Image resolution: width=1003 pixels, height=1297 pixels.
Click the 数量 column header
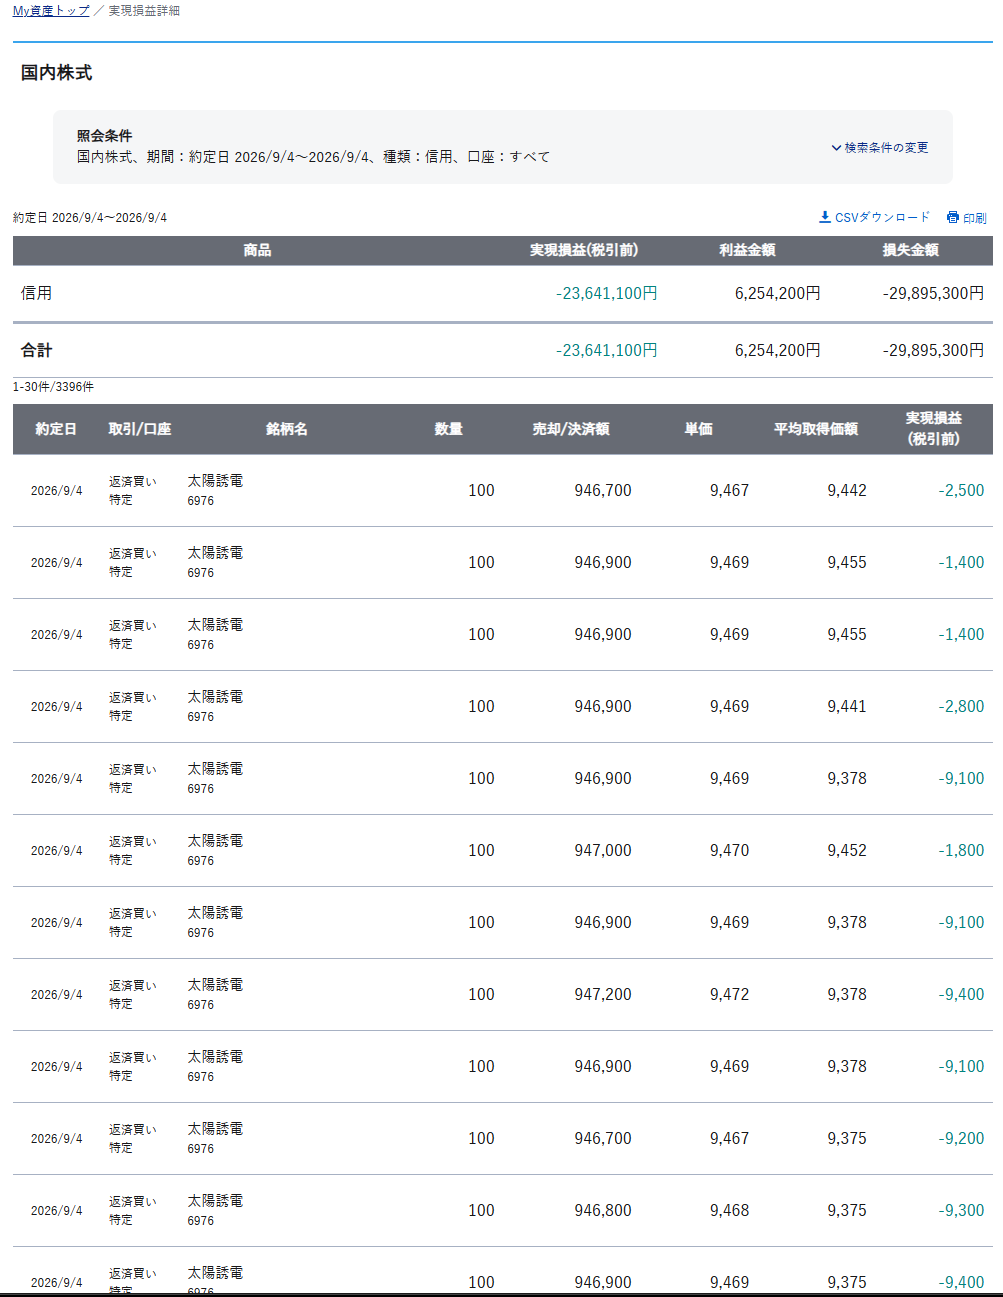pyautogui.click(x=449, y=429)
